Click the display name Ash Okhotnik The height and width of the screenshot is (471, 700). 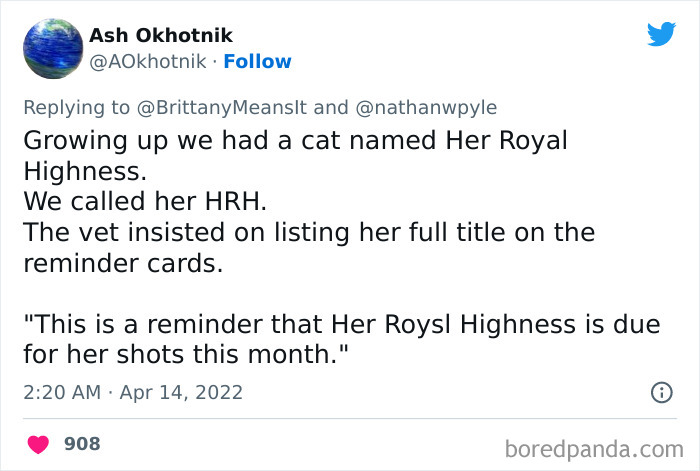coord(161,35)
